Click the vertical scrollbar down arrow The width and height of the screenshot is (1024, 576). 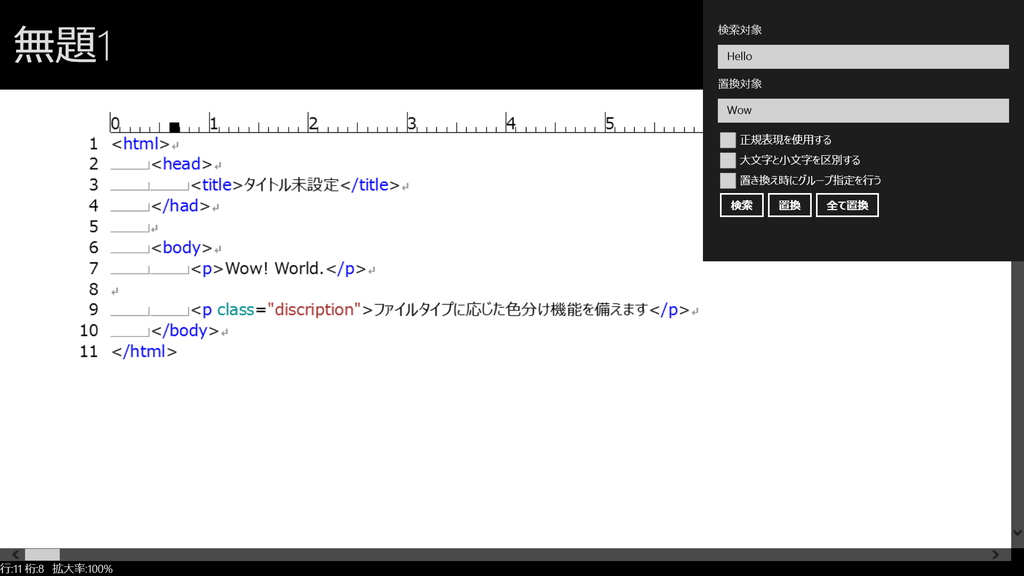click(x=1017, y=533)
